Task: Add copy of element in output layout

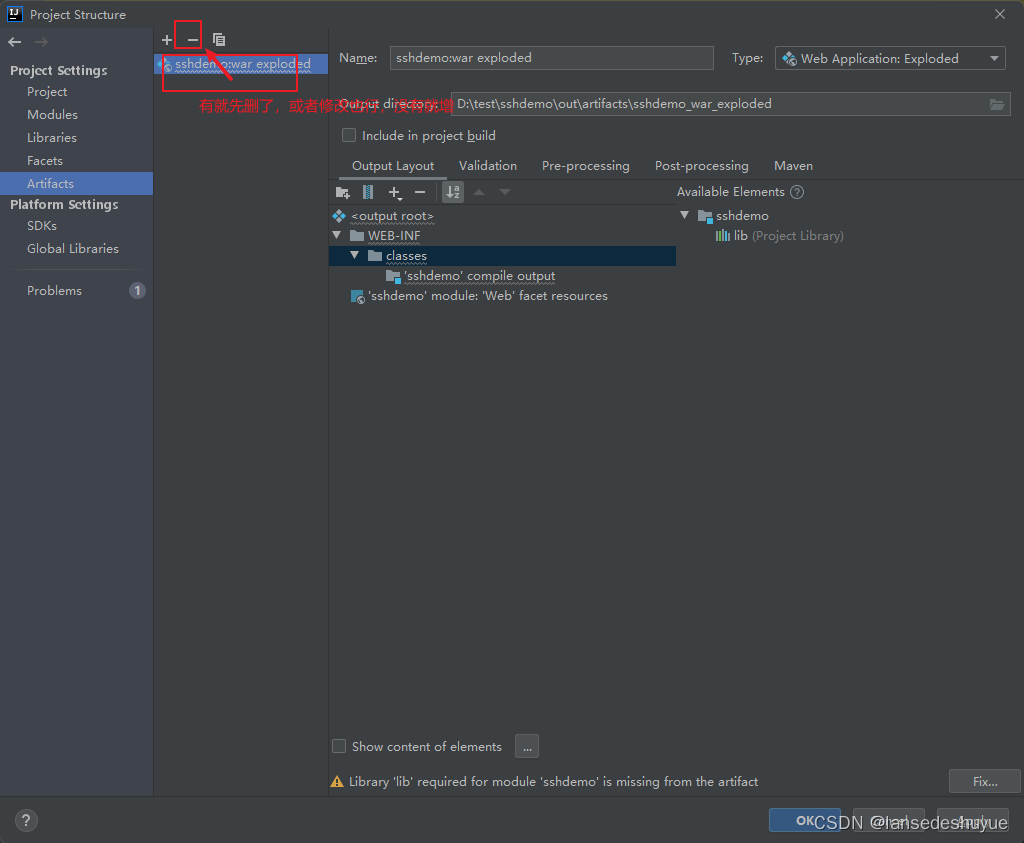Action: click(x=394, y=192)
